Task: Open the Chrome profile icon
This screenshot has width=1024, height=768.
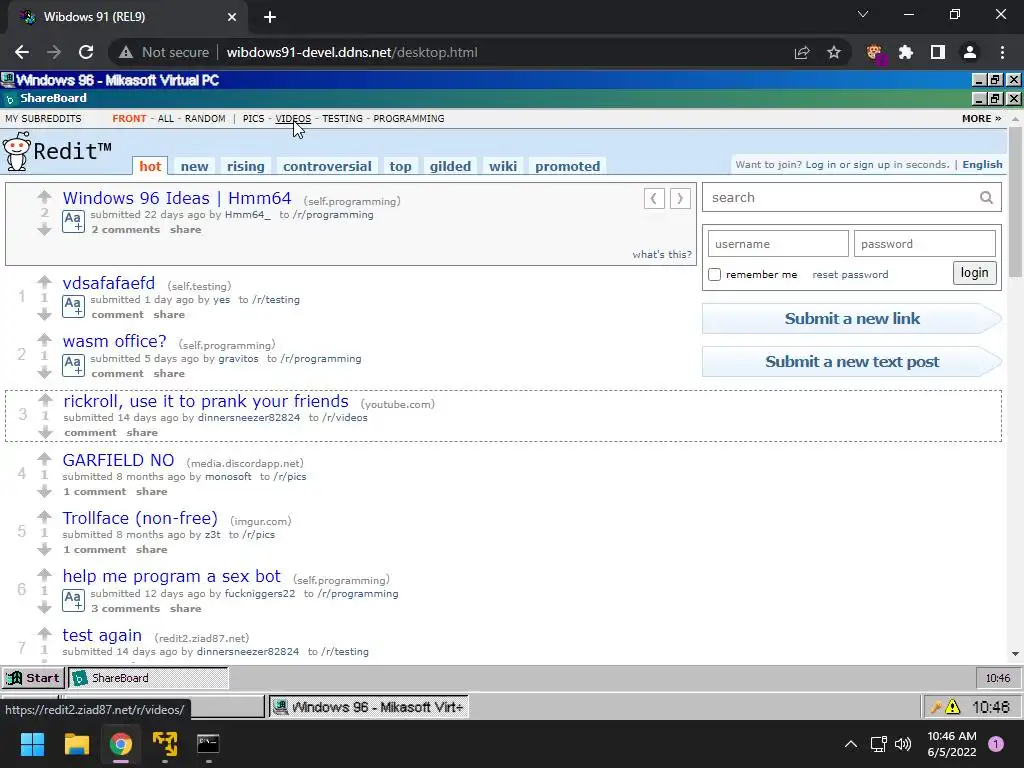Action: [x=970, y=52]
